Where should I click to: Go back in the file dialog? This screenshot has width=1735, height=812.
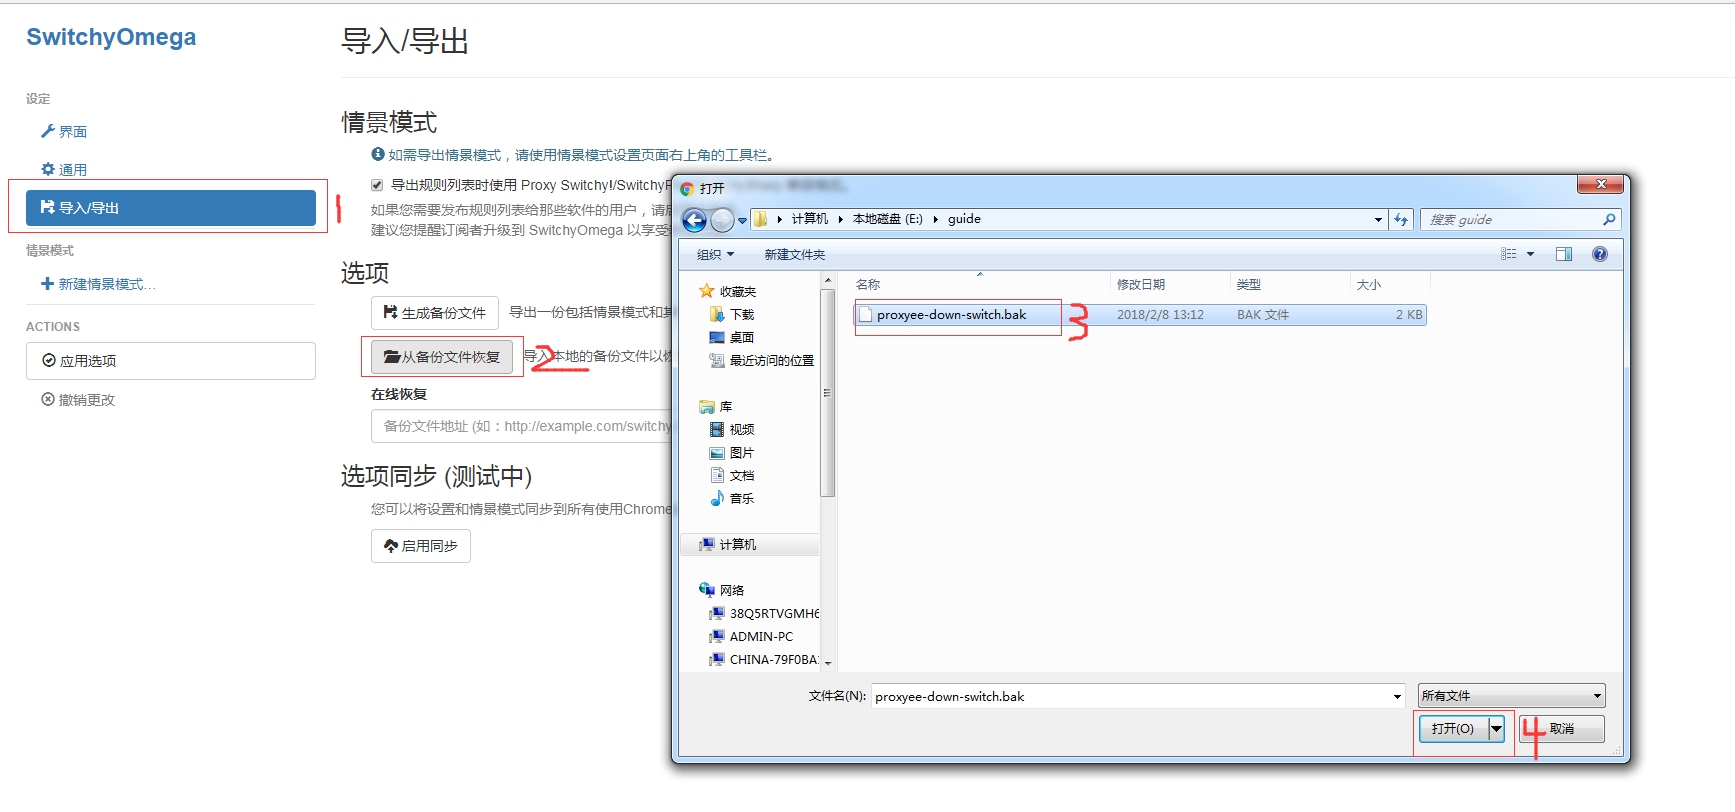(694, 220)
